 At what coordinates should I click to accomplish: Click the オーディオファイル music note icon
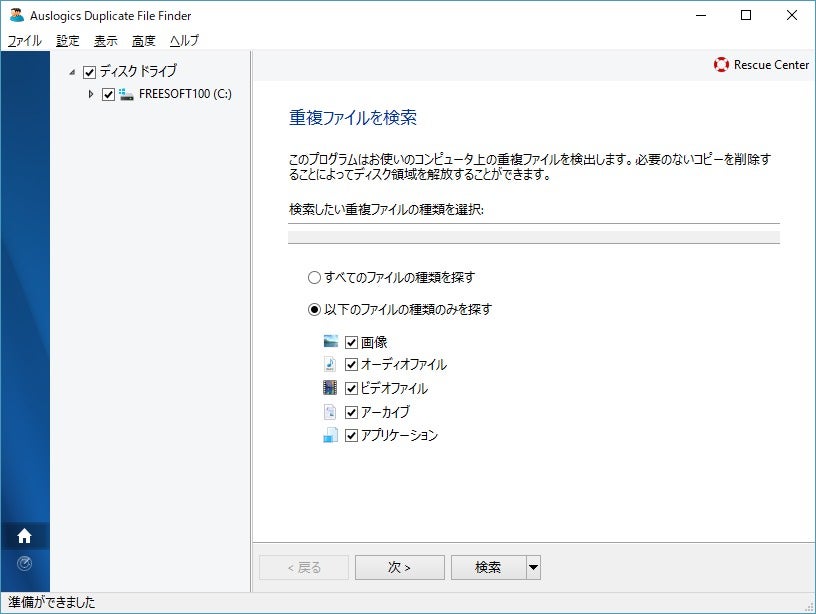click(330, 364)
